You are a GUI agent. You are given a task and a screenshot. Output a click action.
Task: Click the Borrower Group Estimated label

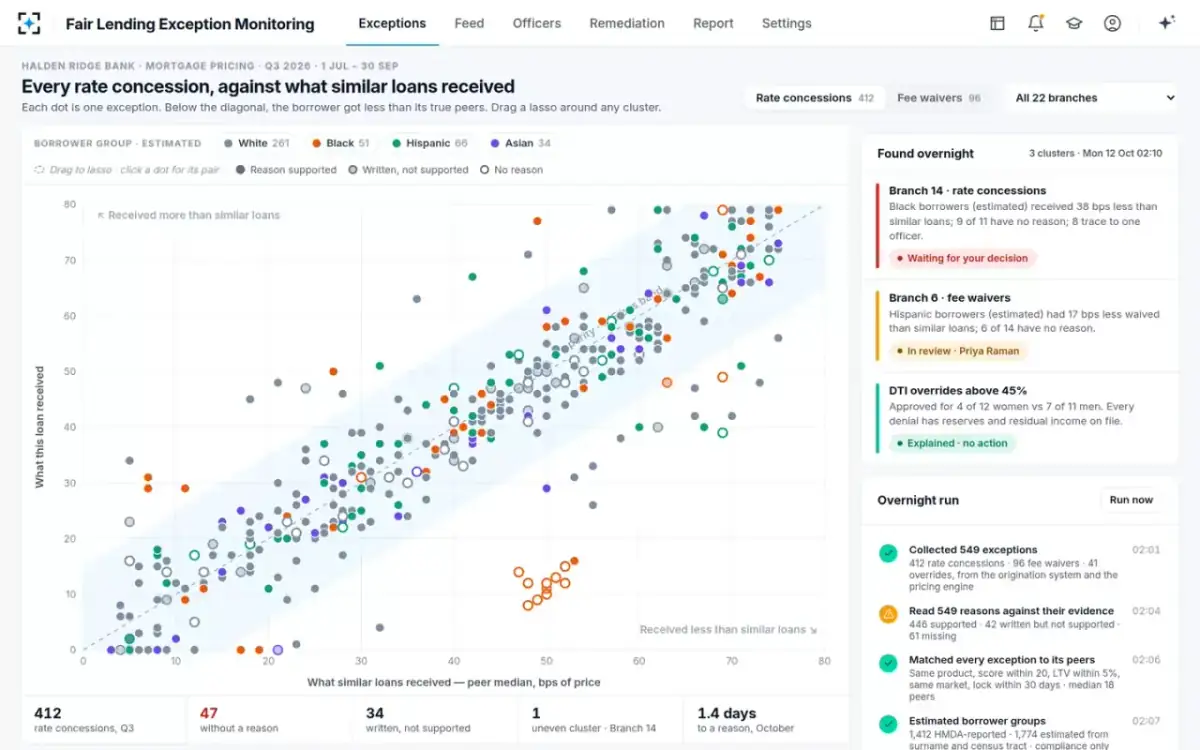tap(117, 143)
